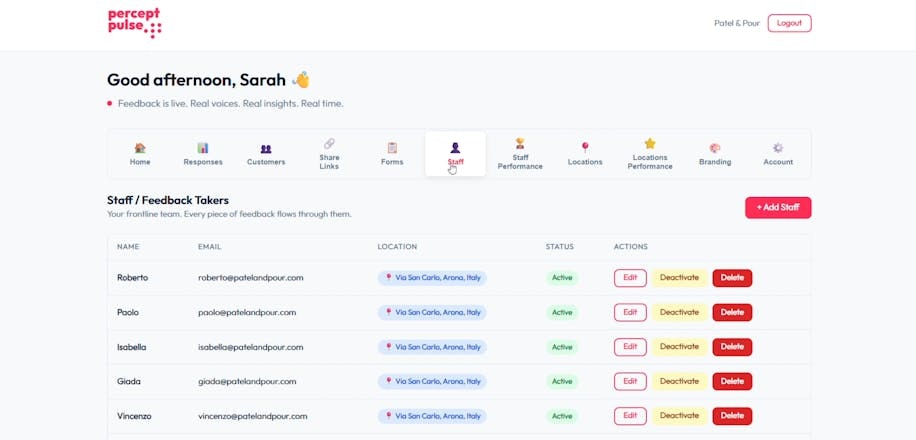The width and height of the screenshot is (916, 440).
Task: Open the Account tab label
Action: (778, 162)
